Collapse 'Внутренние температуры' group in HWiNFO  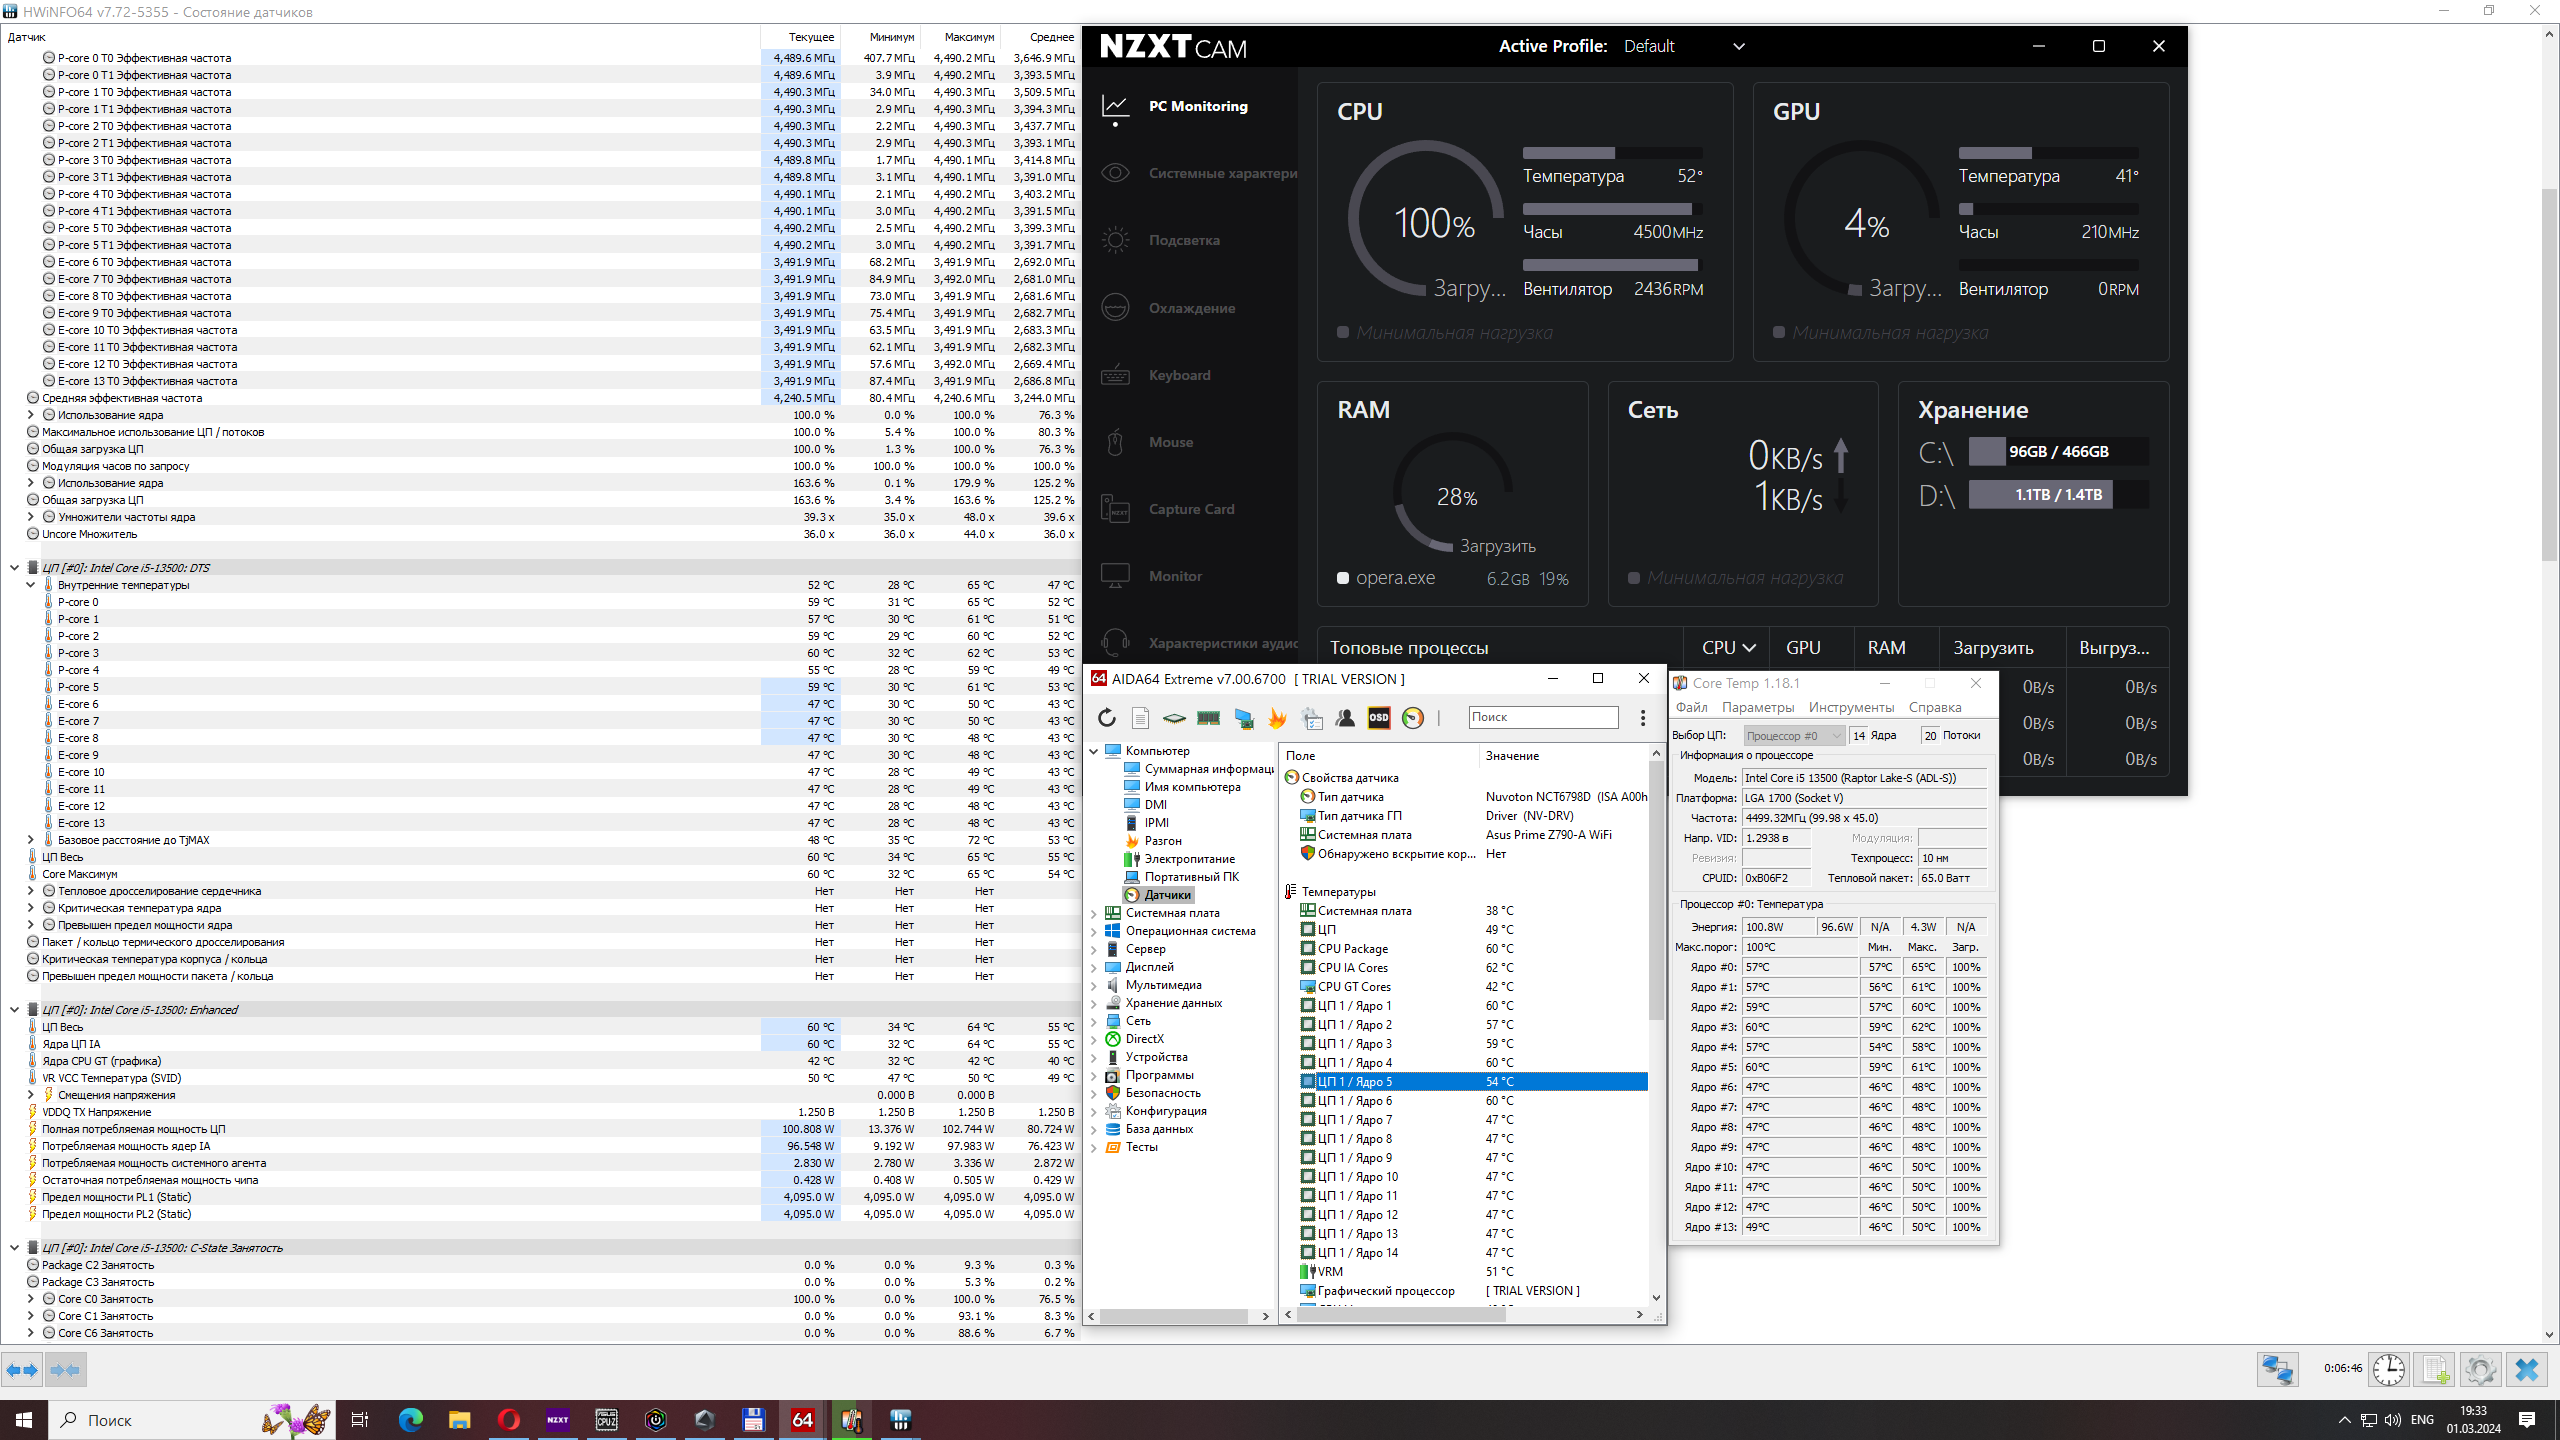[x=30, y=585]
